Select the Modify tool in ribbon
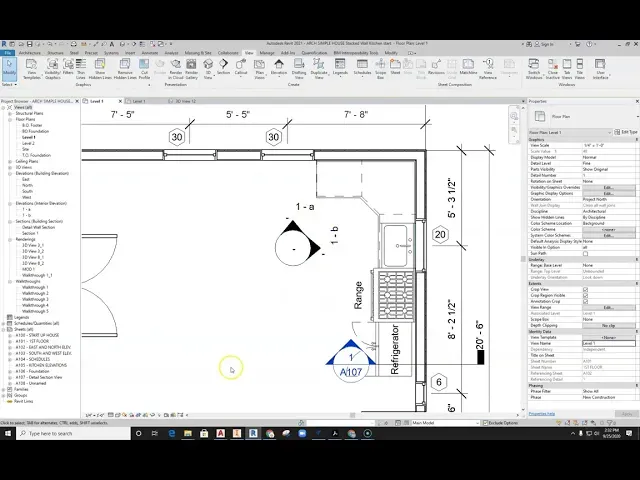 [9, 68]
